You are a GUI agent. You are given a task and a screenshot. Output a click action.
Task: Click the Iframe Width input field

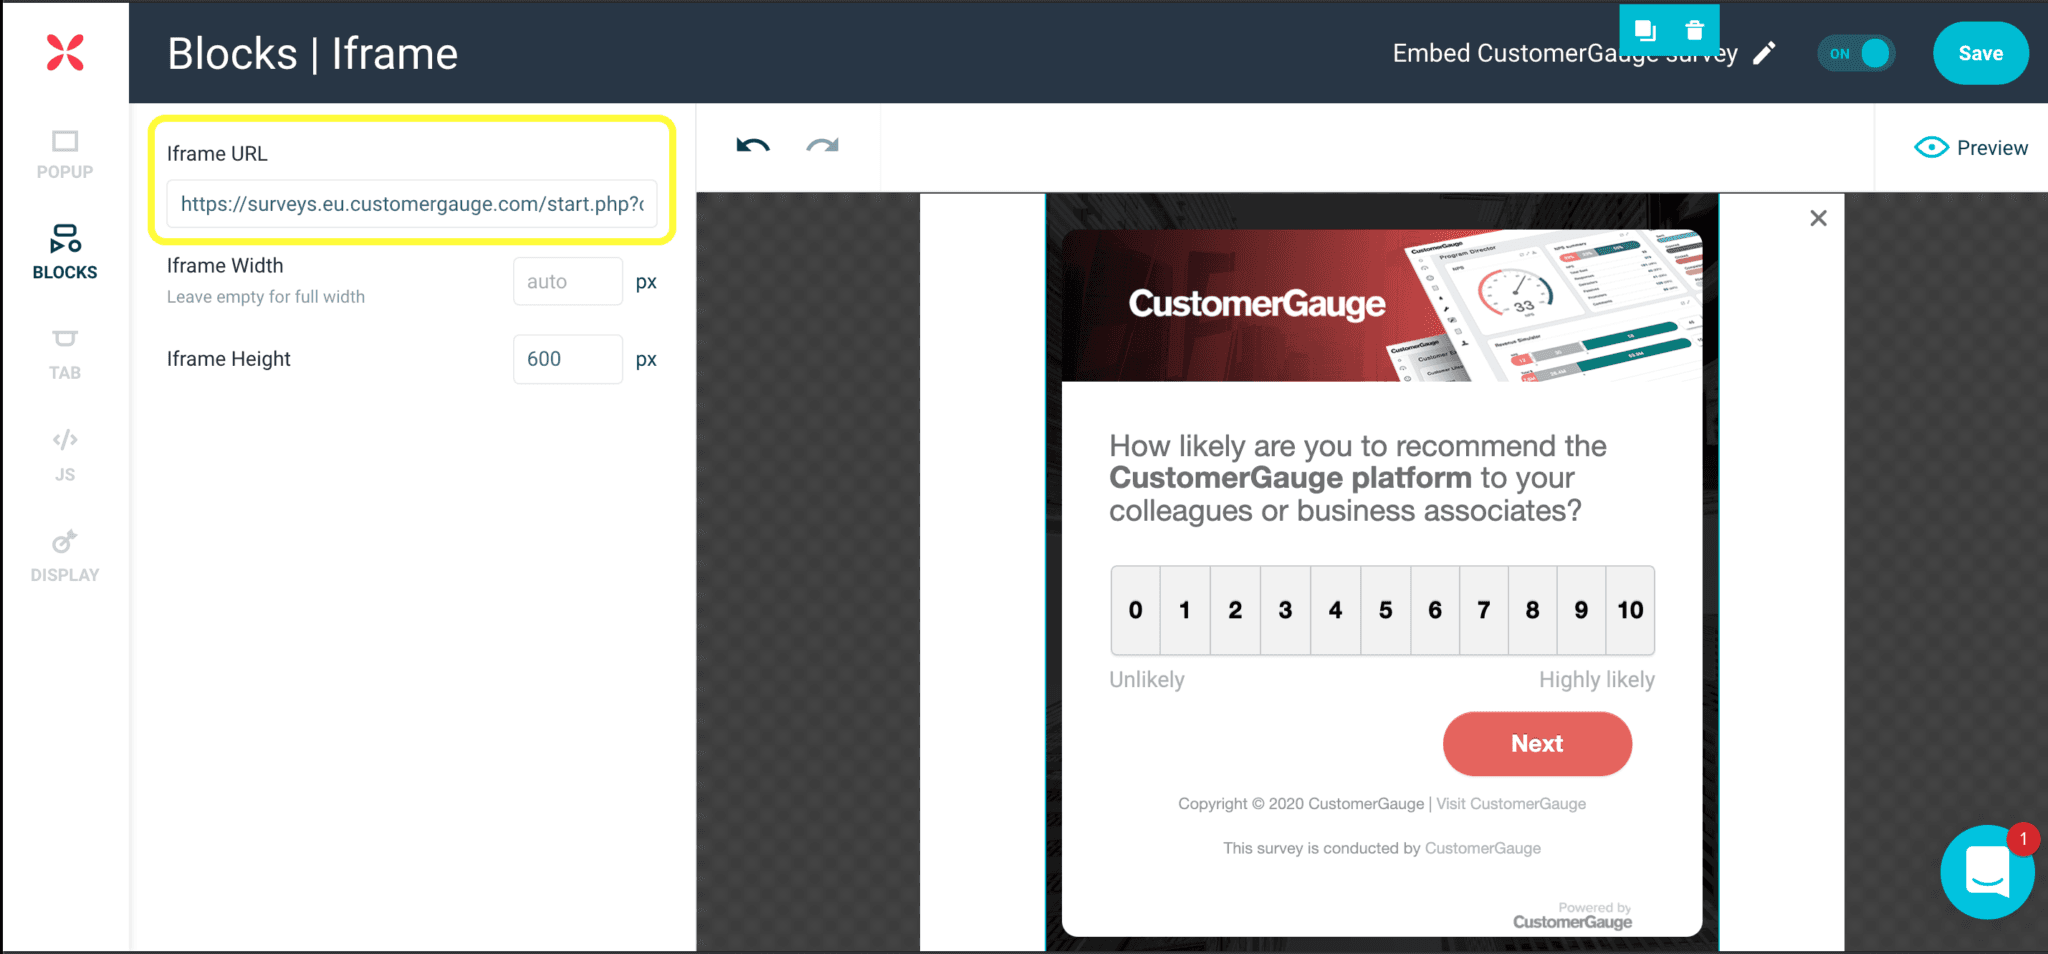pyautogui.click(x=568, y=282)
